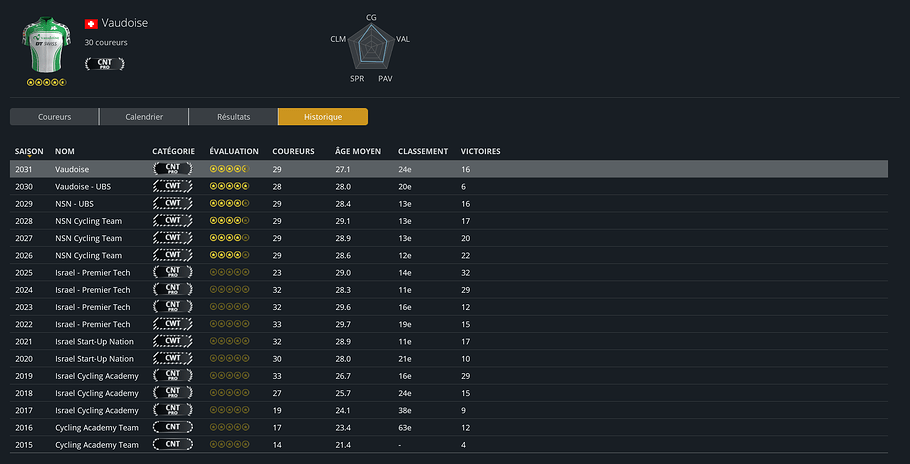Click the CNT category badge for 2015

(x=173, y=444)
